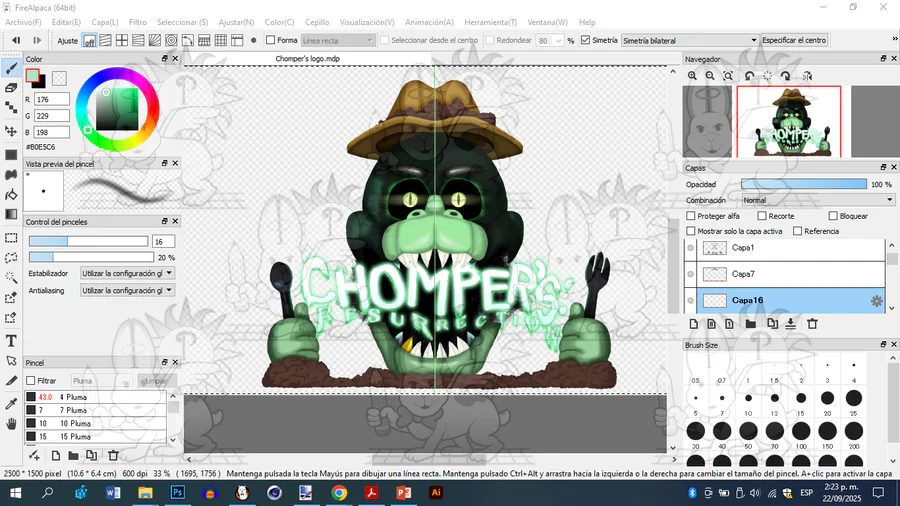900x506 pixels.
Task: Open Capa16 layer settings gear
Action: [x=876, y=301]
